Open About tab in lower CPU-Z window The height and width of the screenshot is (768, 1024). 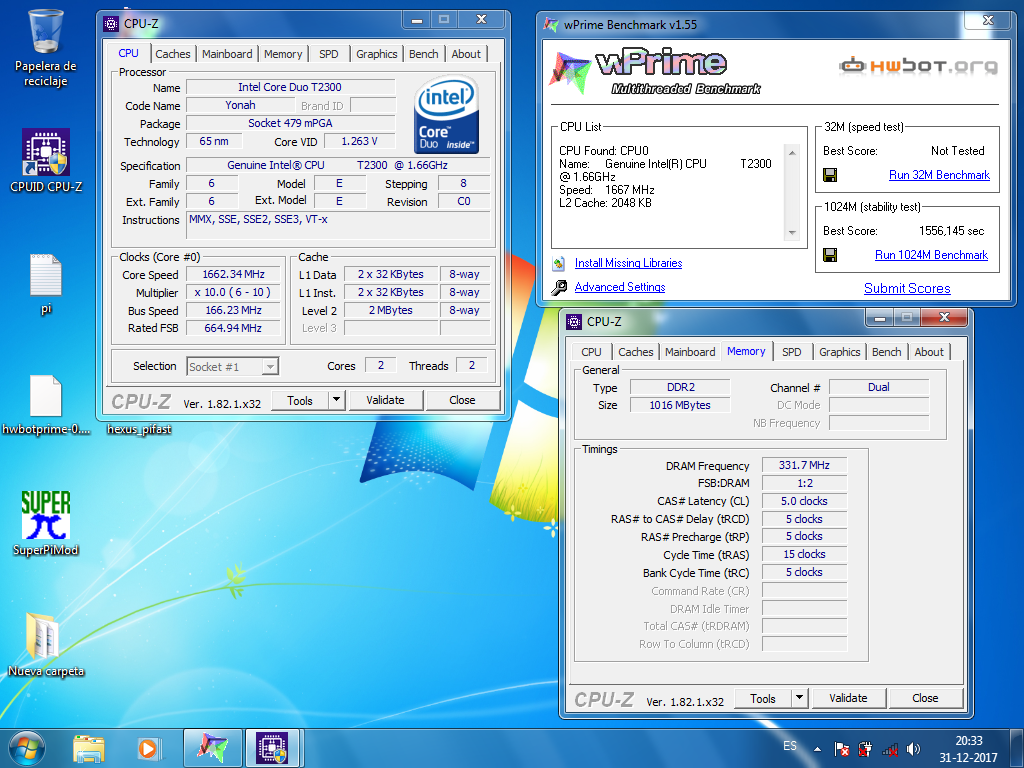(929, 352)
